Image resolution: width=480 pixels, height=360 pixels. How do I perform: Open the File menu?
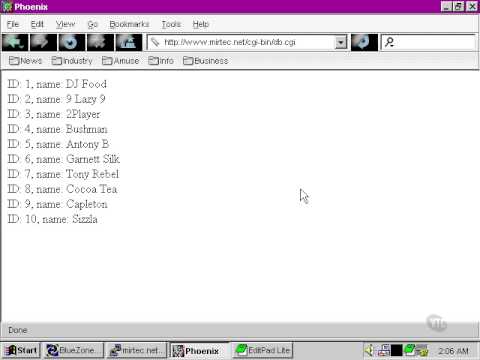pos(13,24)
